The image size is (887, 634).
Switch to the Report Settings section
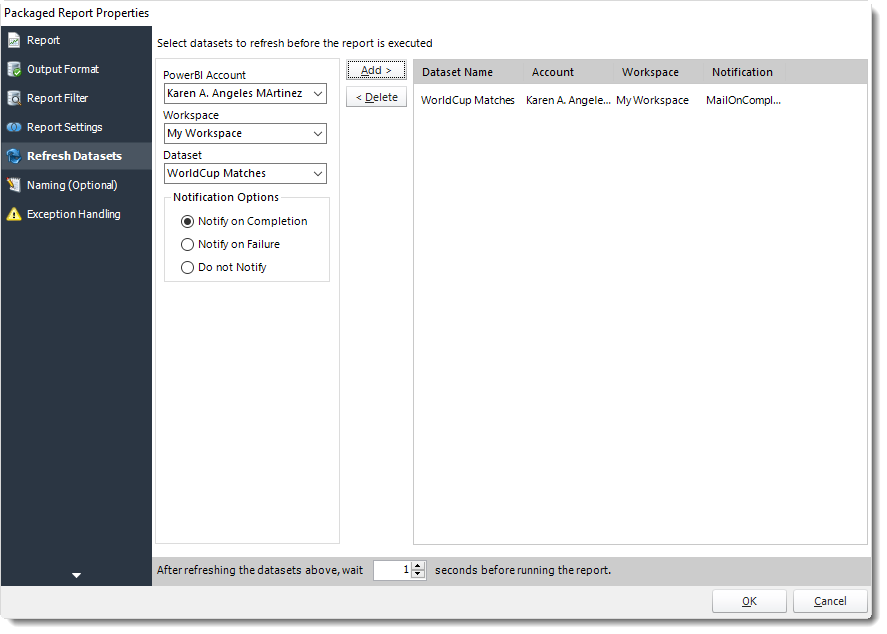(76, 127)
